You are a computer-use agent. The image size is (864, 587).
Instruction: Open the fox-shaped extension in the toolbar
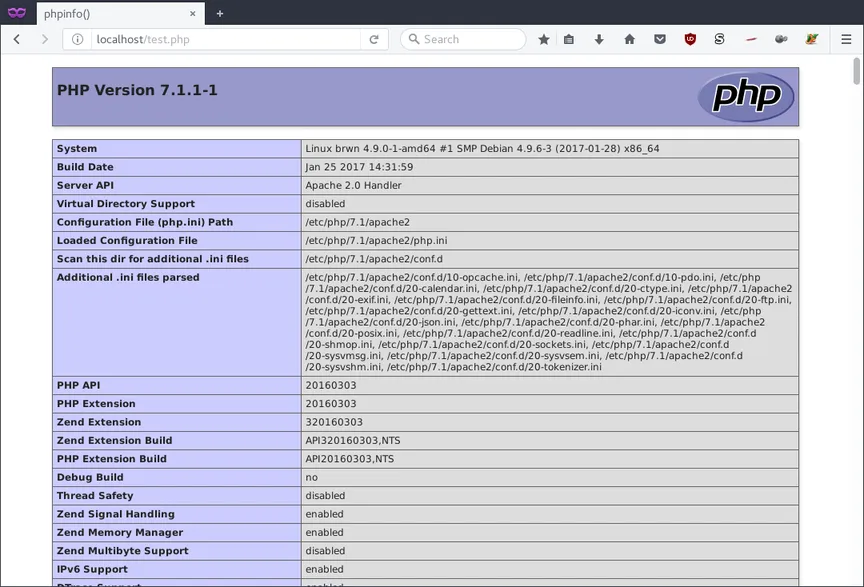pos(811,39)
